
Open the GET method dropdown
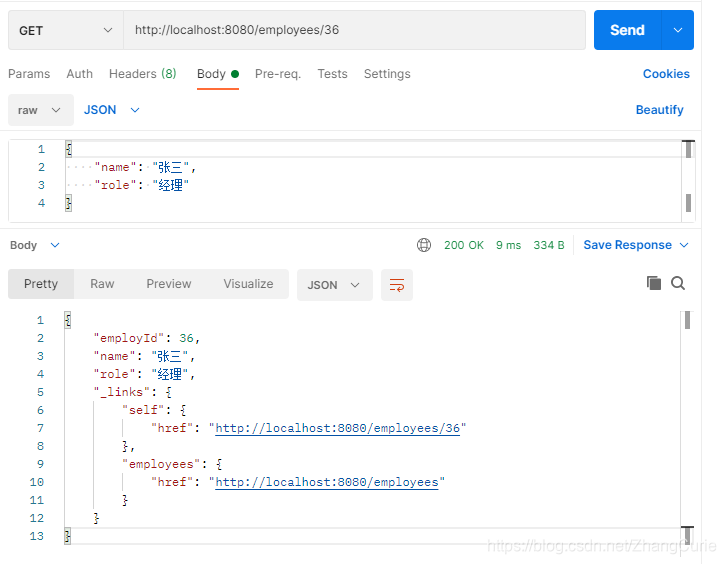[x=66, y=31]
